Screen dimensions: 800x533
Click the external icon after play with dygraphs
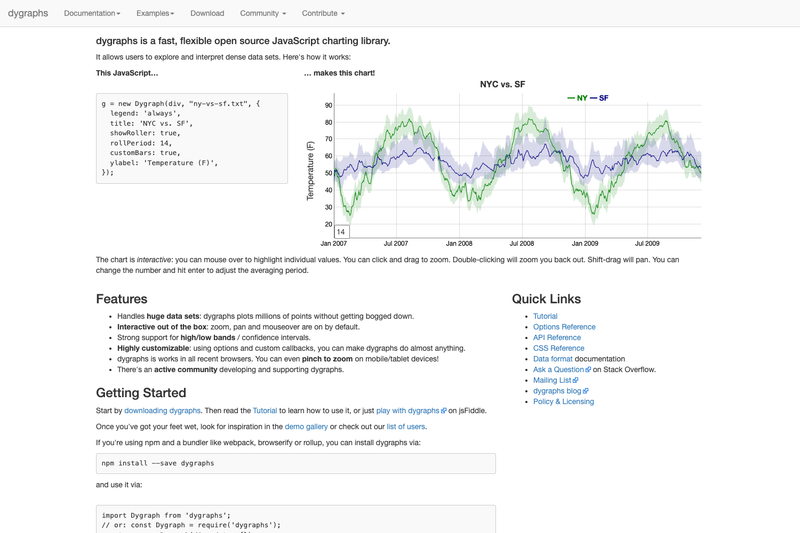point(443,411)
